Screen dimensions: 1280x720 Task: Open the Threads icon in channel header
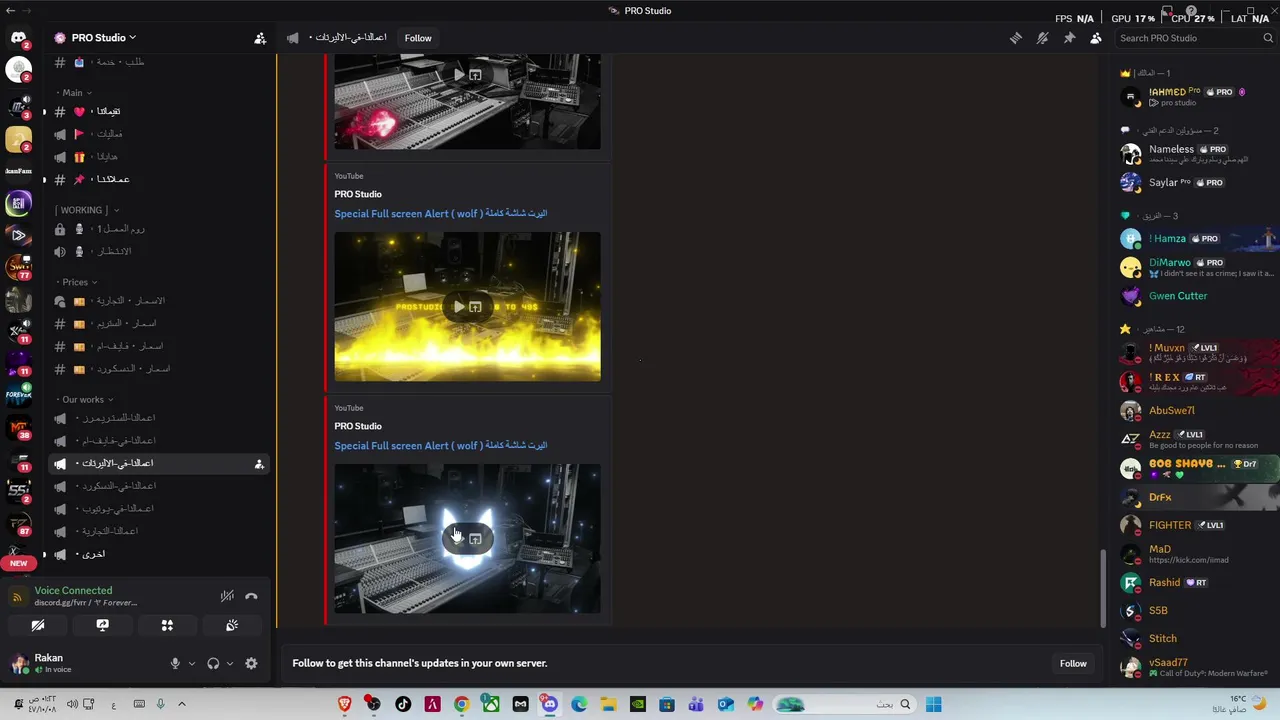1016,38
